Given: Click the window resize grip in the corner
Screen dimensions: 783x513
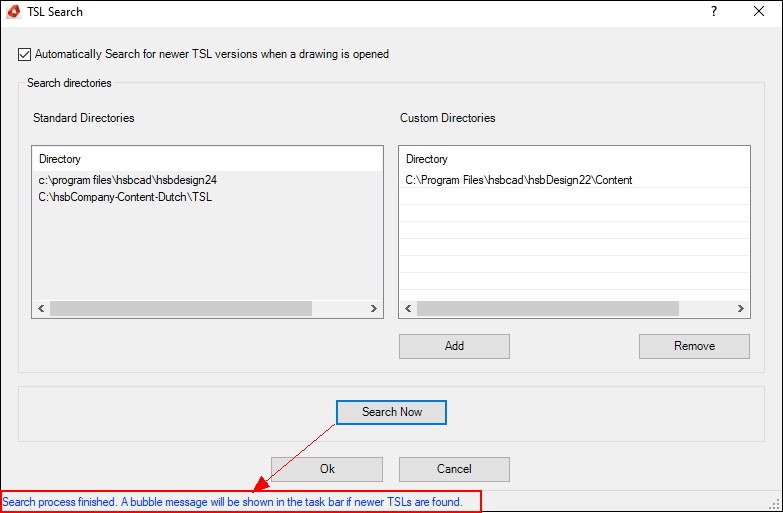Looking at the screenshot, I should [776, 506].
